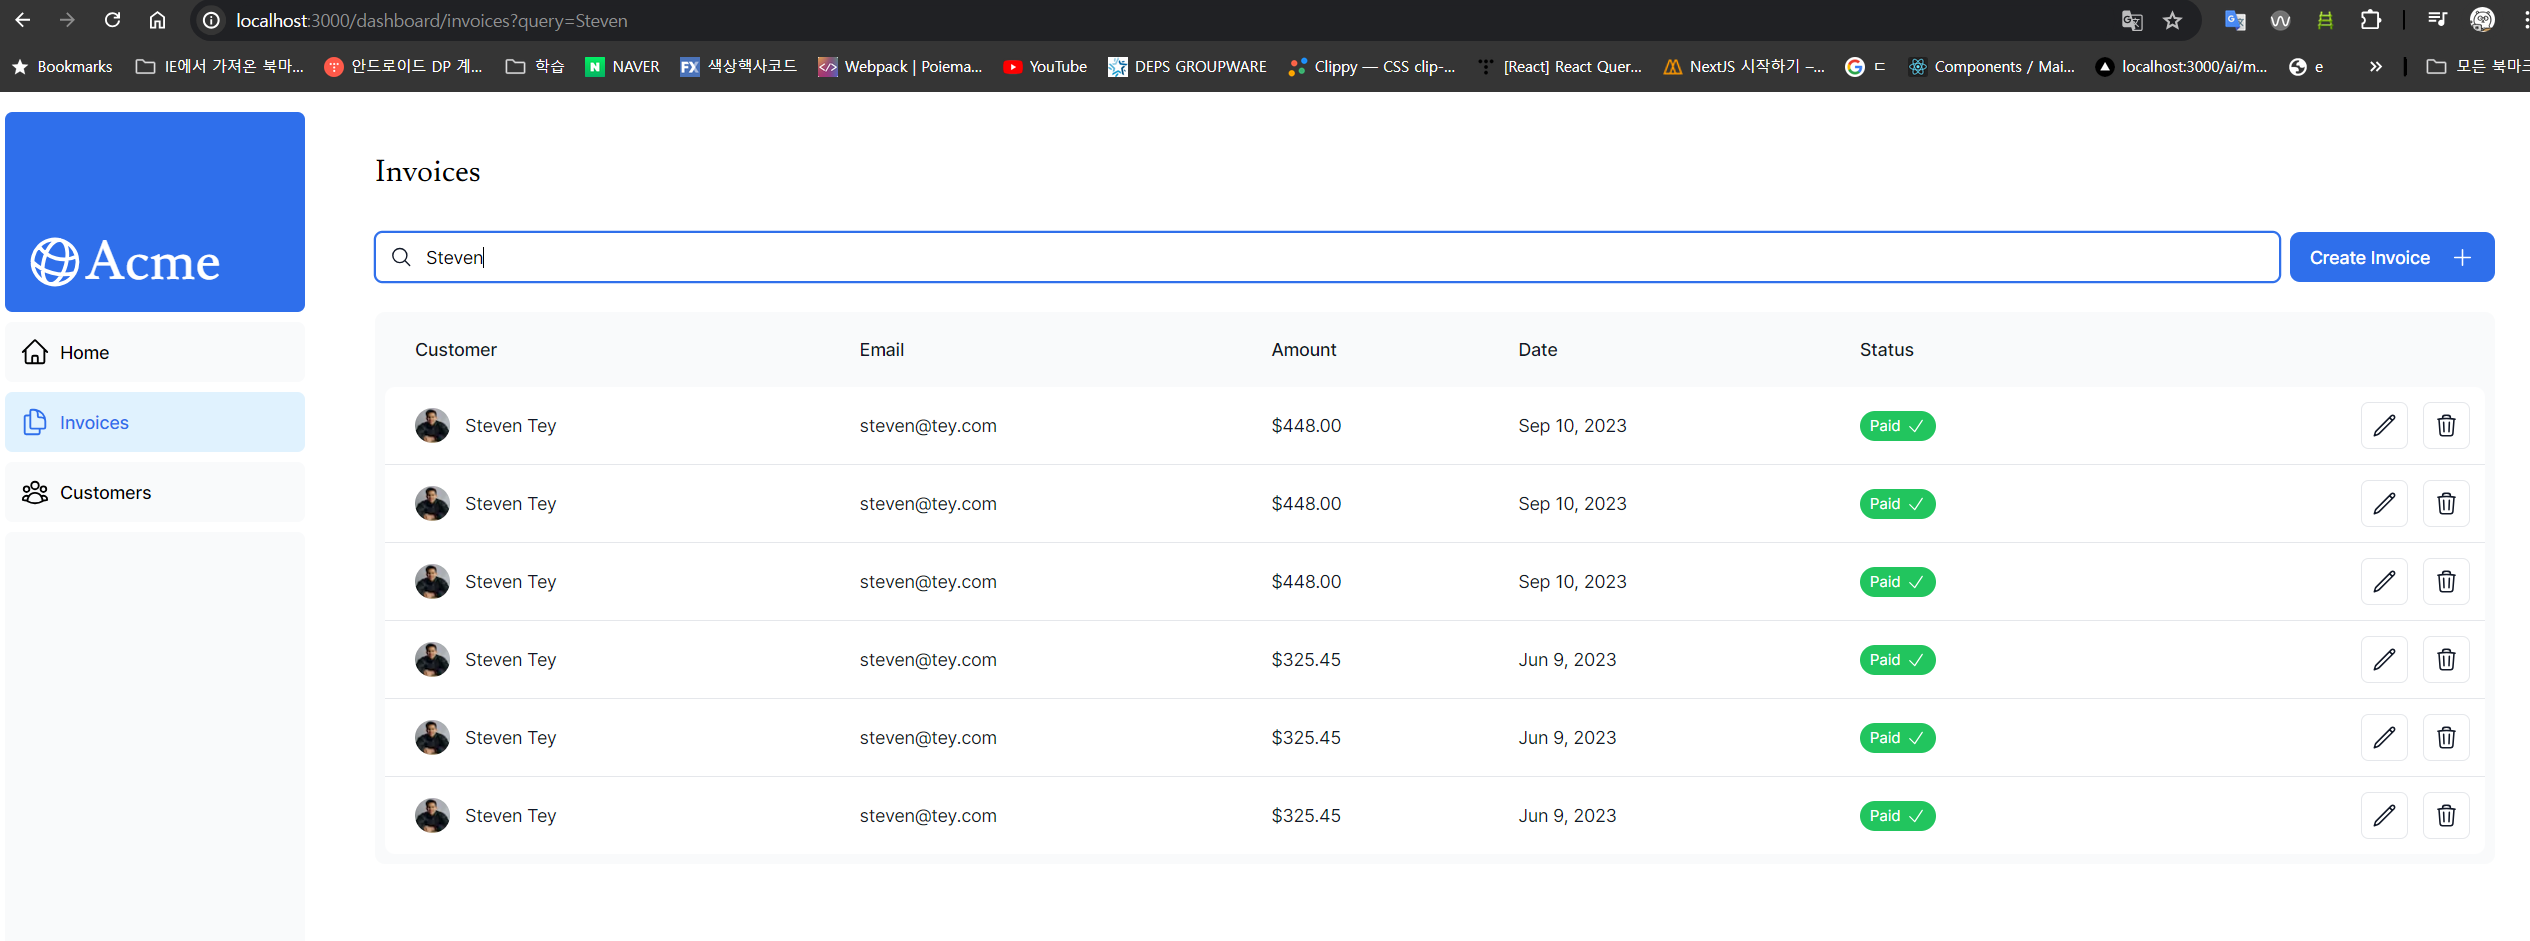
Task: Delete the second $448.00 invoice row
Action: (2446, 504)
